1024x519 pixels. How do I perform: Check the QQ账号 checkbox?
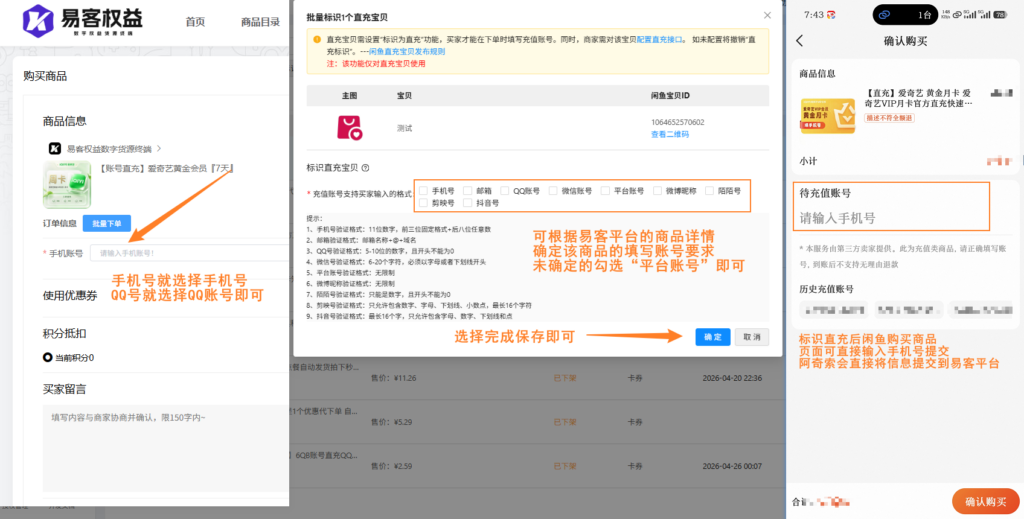(x=505, y=191)
